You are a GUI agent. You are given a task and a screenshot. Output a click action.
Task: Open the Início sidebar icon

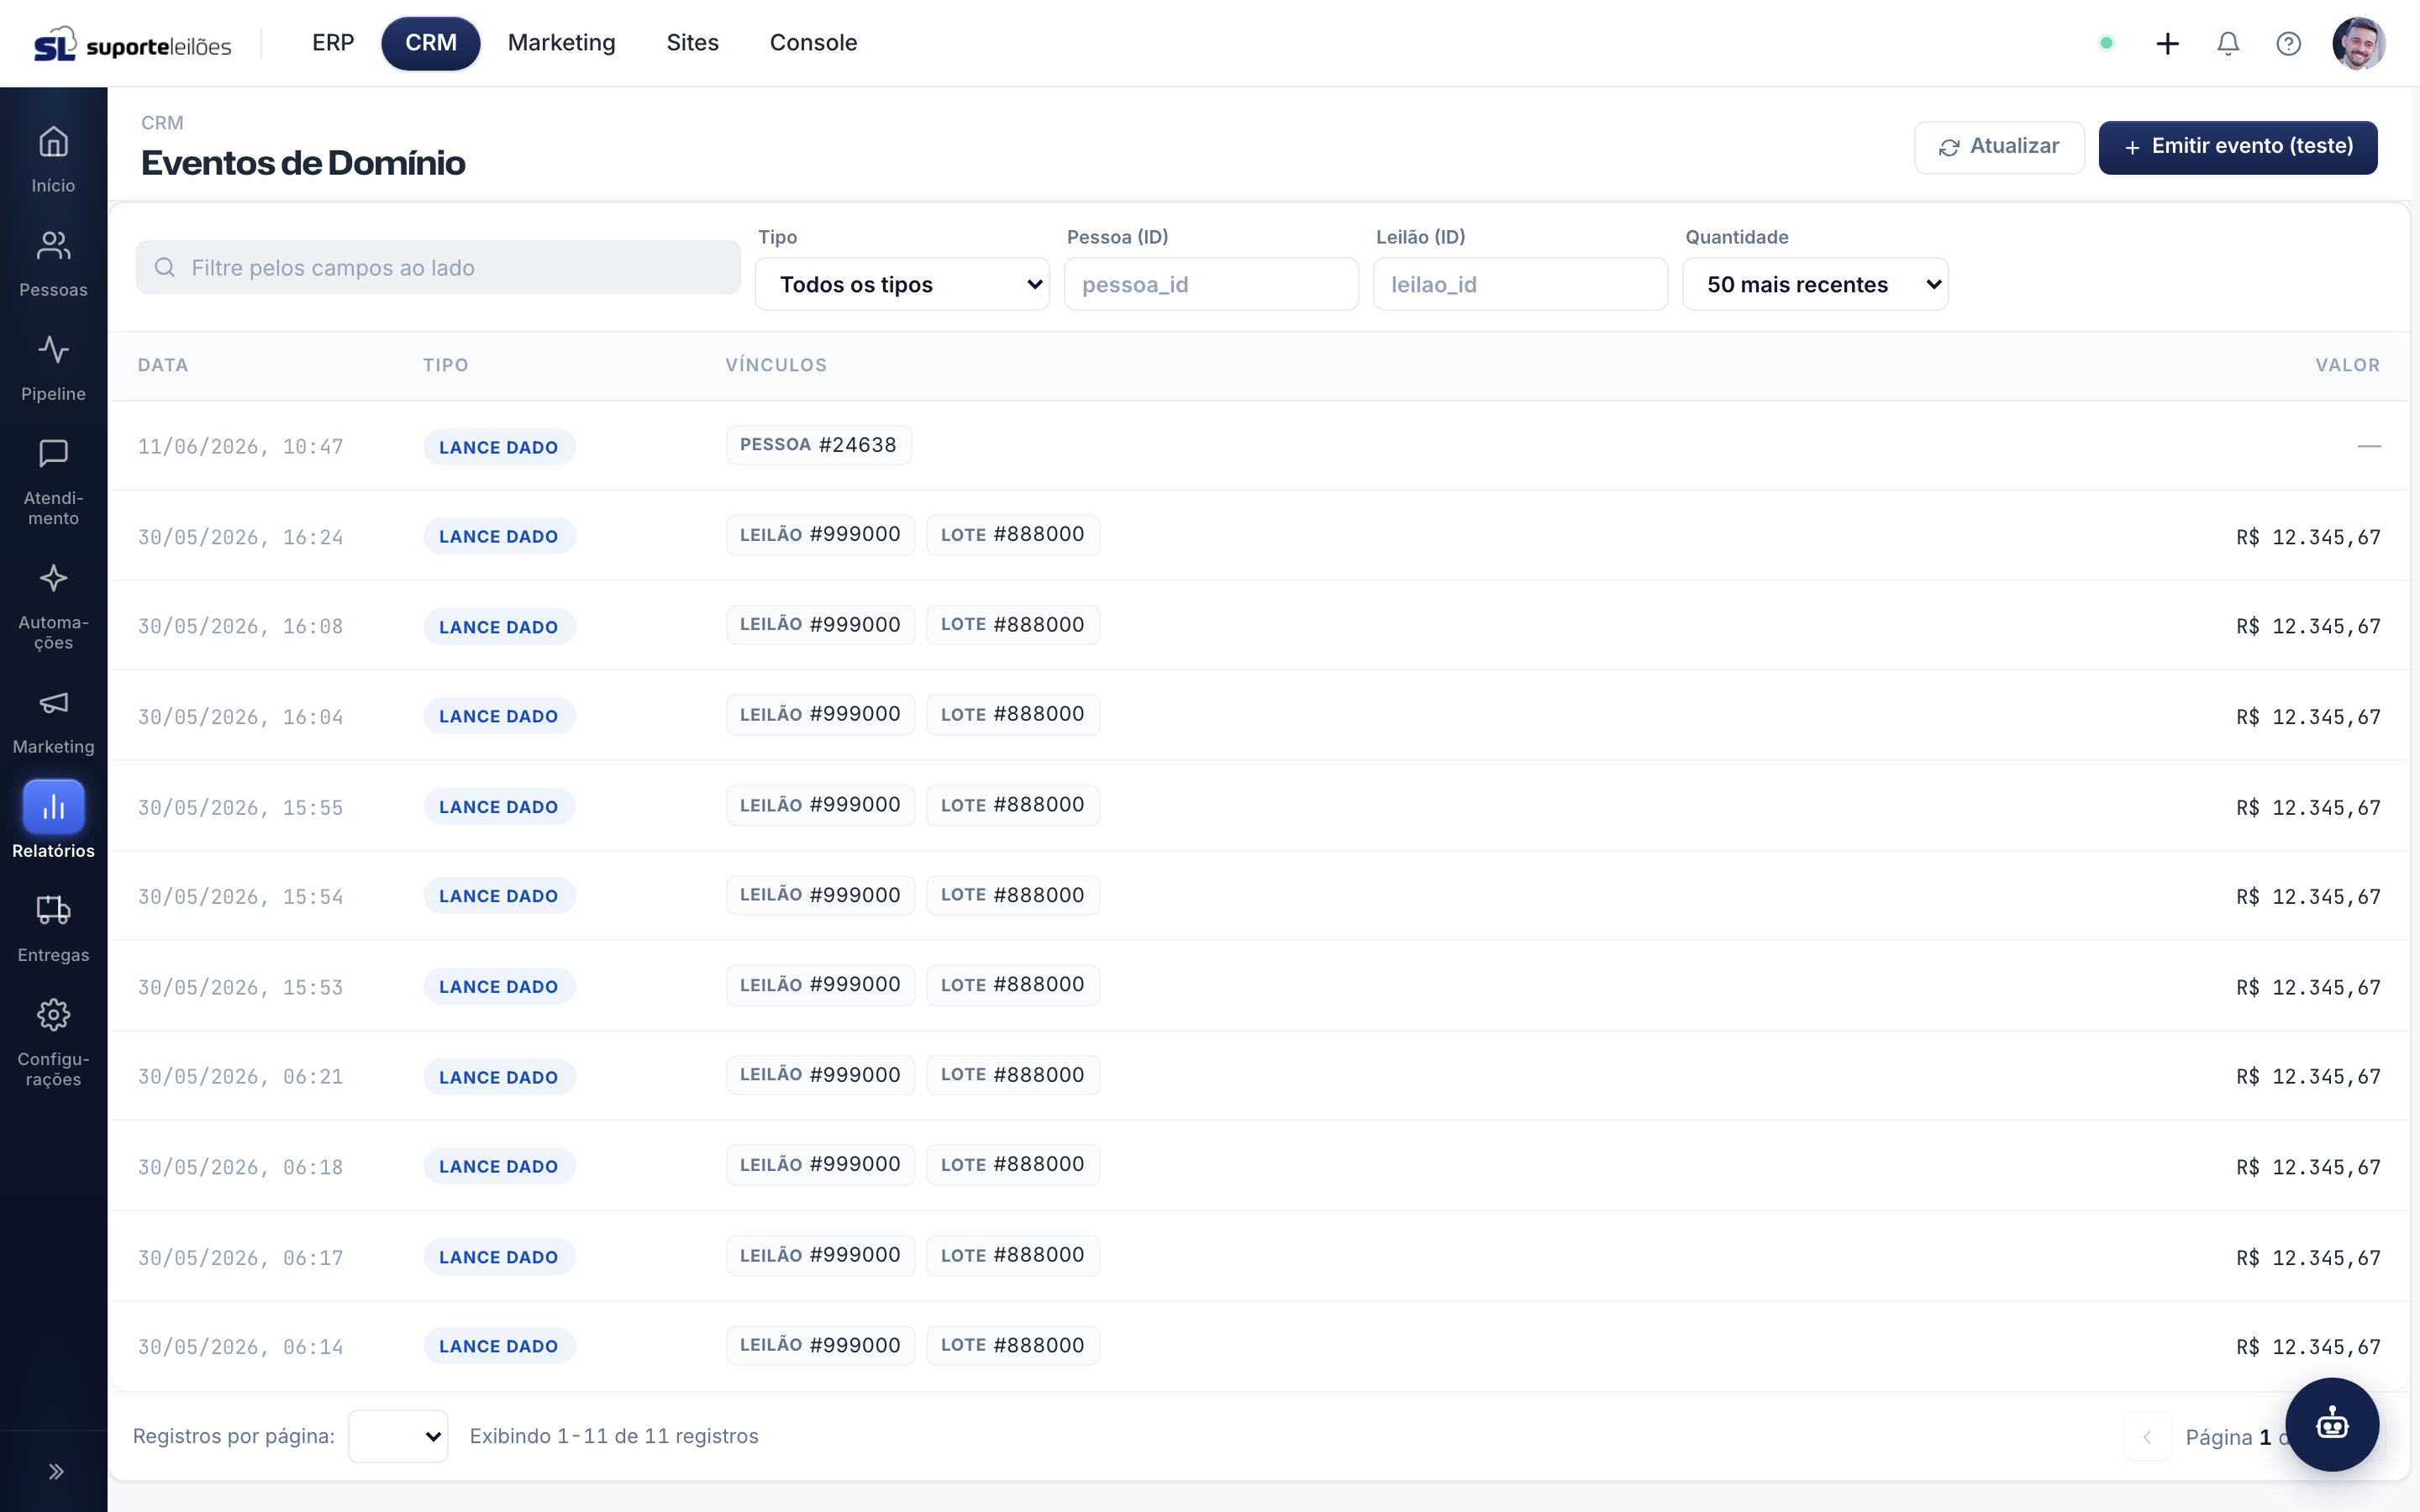click(x=53, y=141)
